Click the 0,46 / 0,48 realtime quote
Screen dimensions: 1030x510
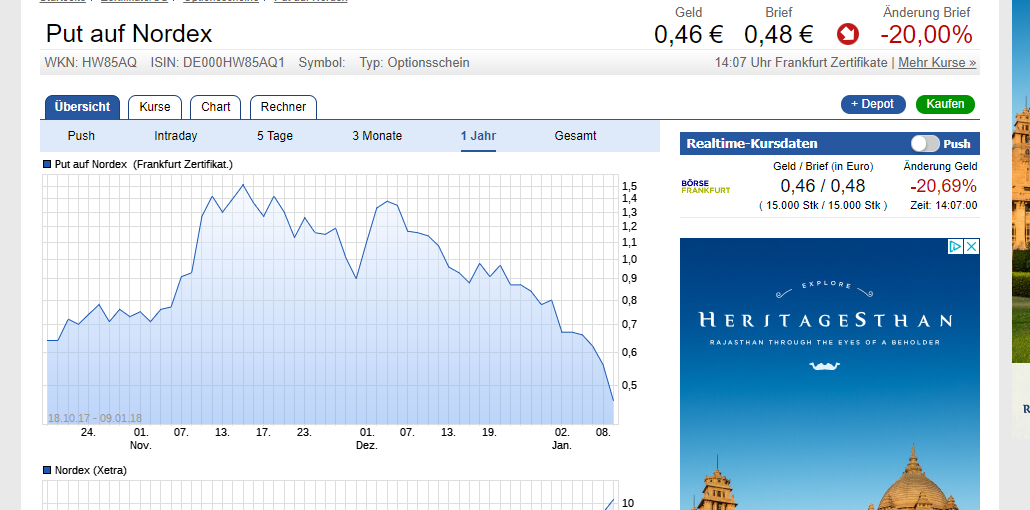pos(823,186)
